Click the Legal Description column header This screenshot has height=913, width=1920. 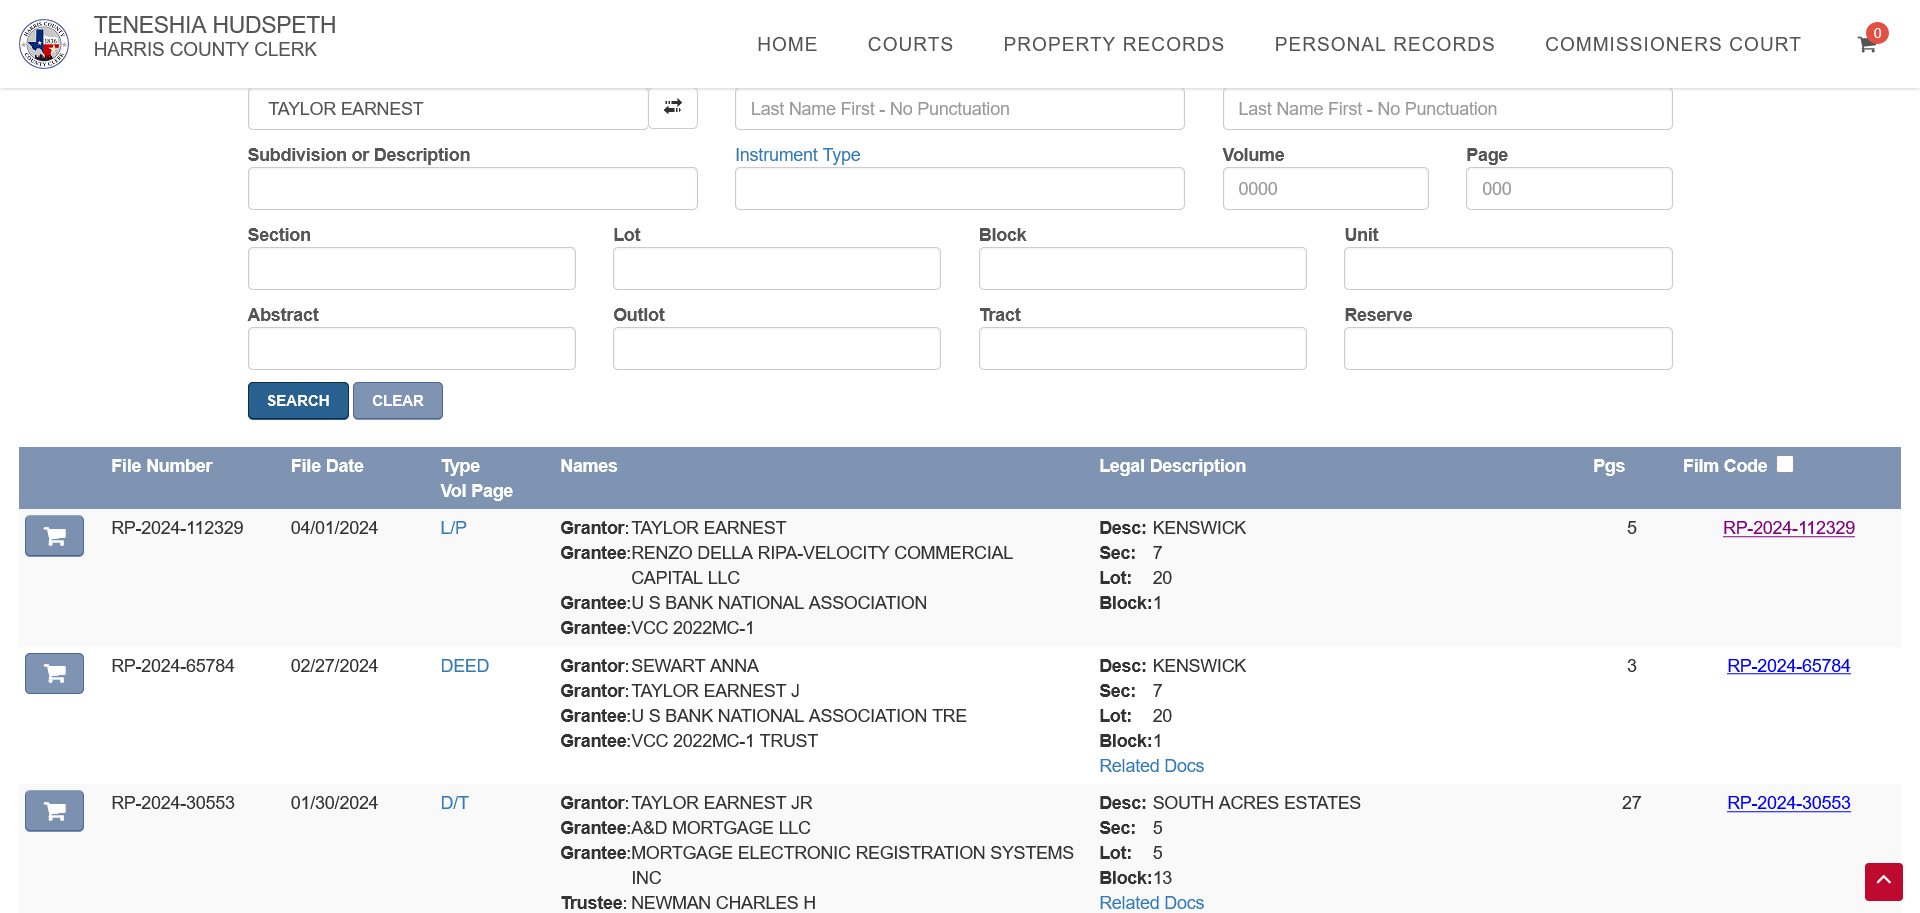(x=1172, y=466)
